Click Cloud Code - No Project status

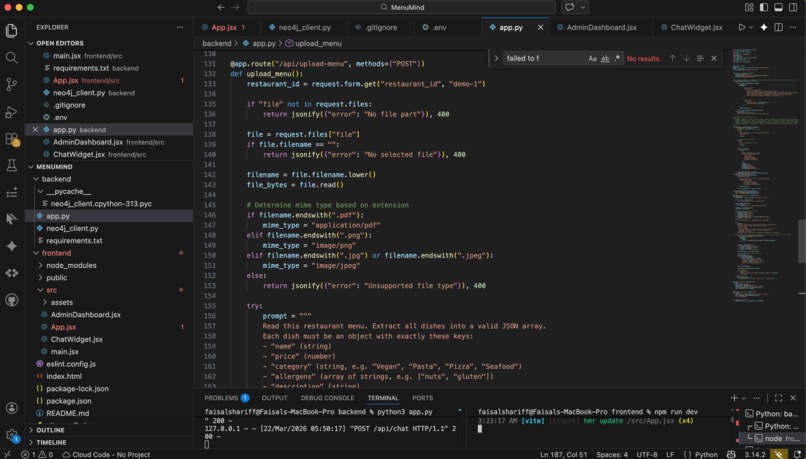tap(106, 454)
